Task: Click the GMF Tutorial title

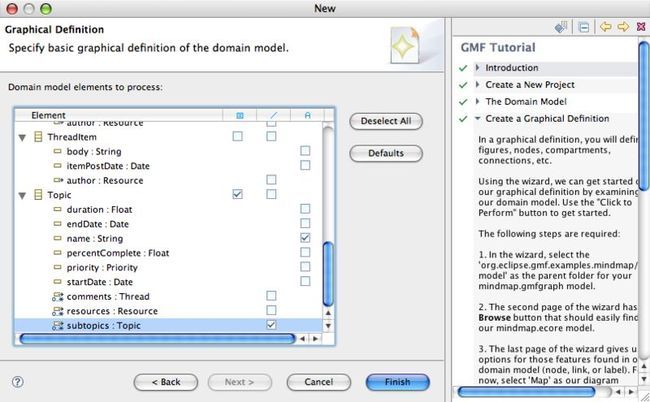Action: pyautogui.click(x=498, y=48)
